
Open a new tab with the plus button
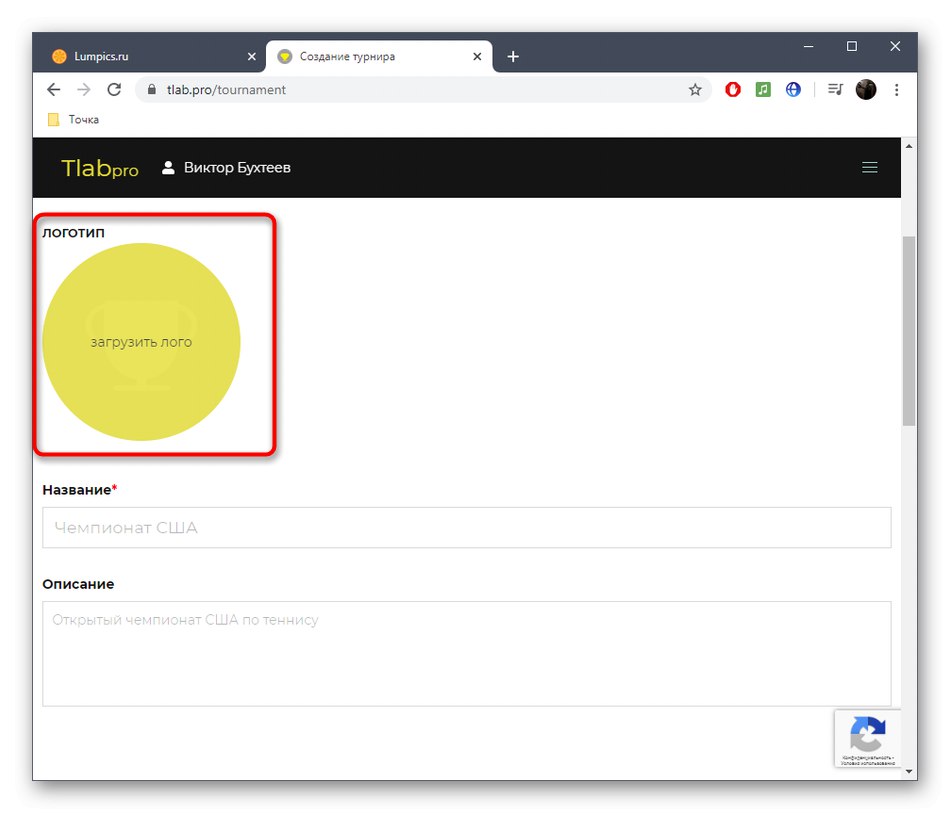coord(513,56)
